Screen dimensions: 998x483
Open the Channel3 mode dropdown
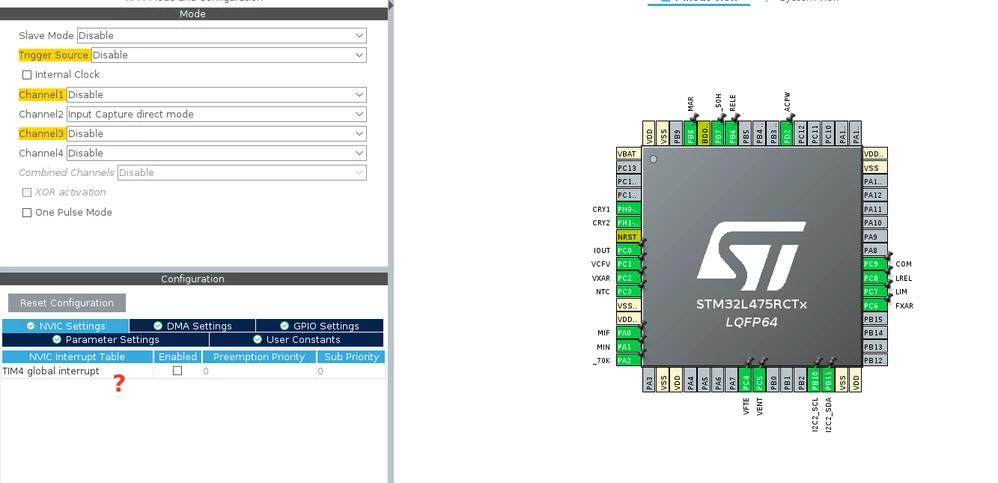tap(216, 134)
